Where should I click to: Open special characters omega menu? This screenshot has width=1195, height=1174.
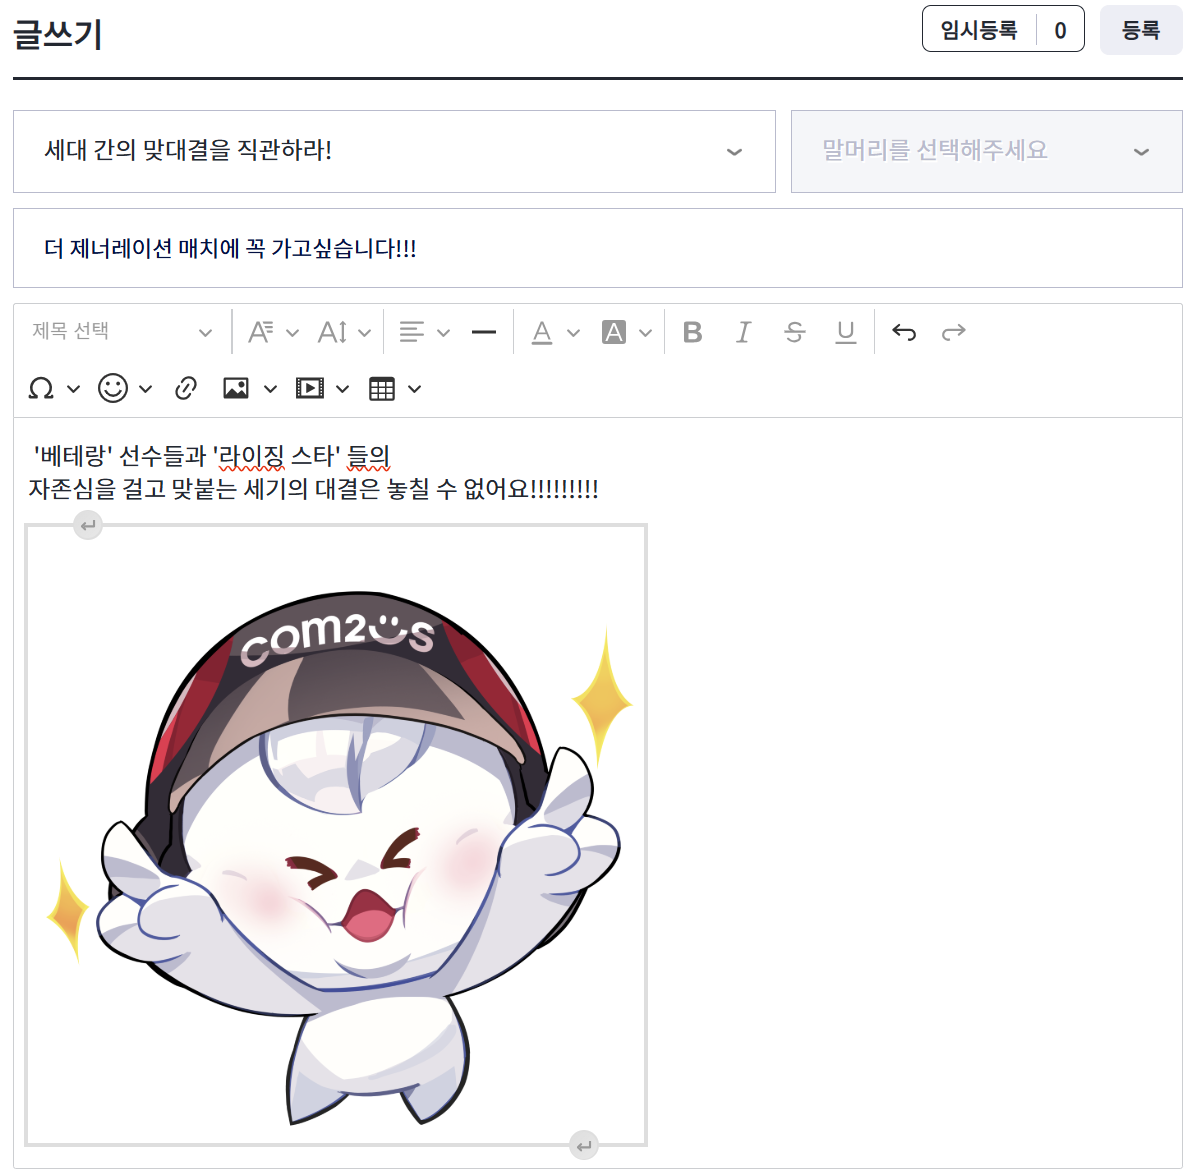point(41,388)
